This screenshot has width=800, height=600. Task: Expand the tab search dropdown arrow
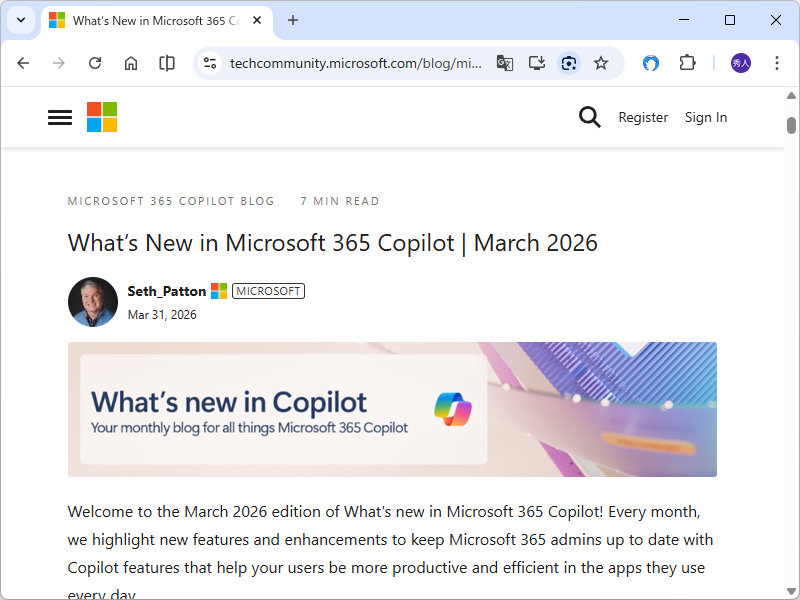coord(21,20)
